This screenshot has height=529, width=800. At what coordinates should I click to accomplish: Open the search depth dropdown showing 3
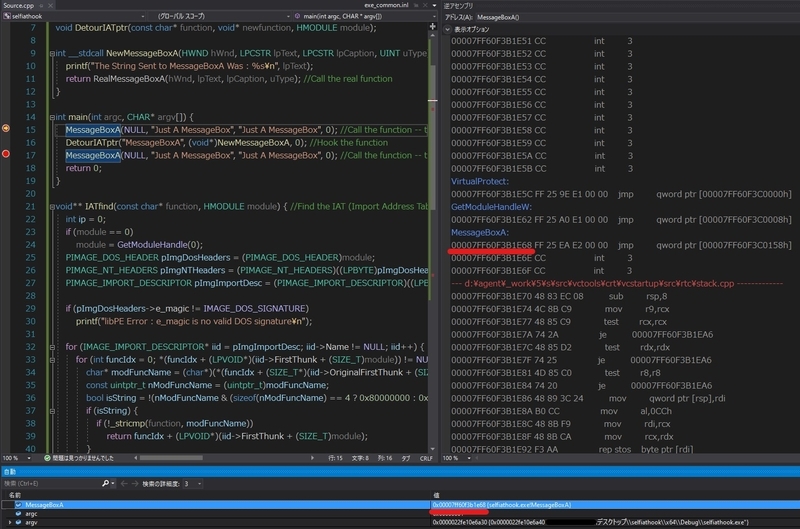click(x=192, y=483)
